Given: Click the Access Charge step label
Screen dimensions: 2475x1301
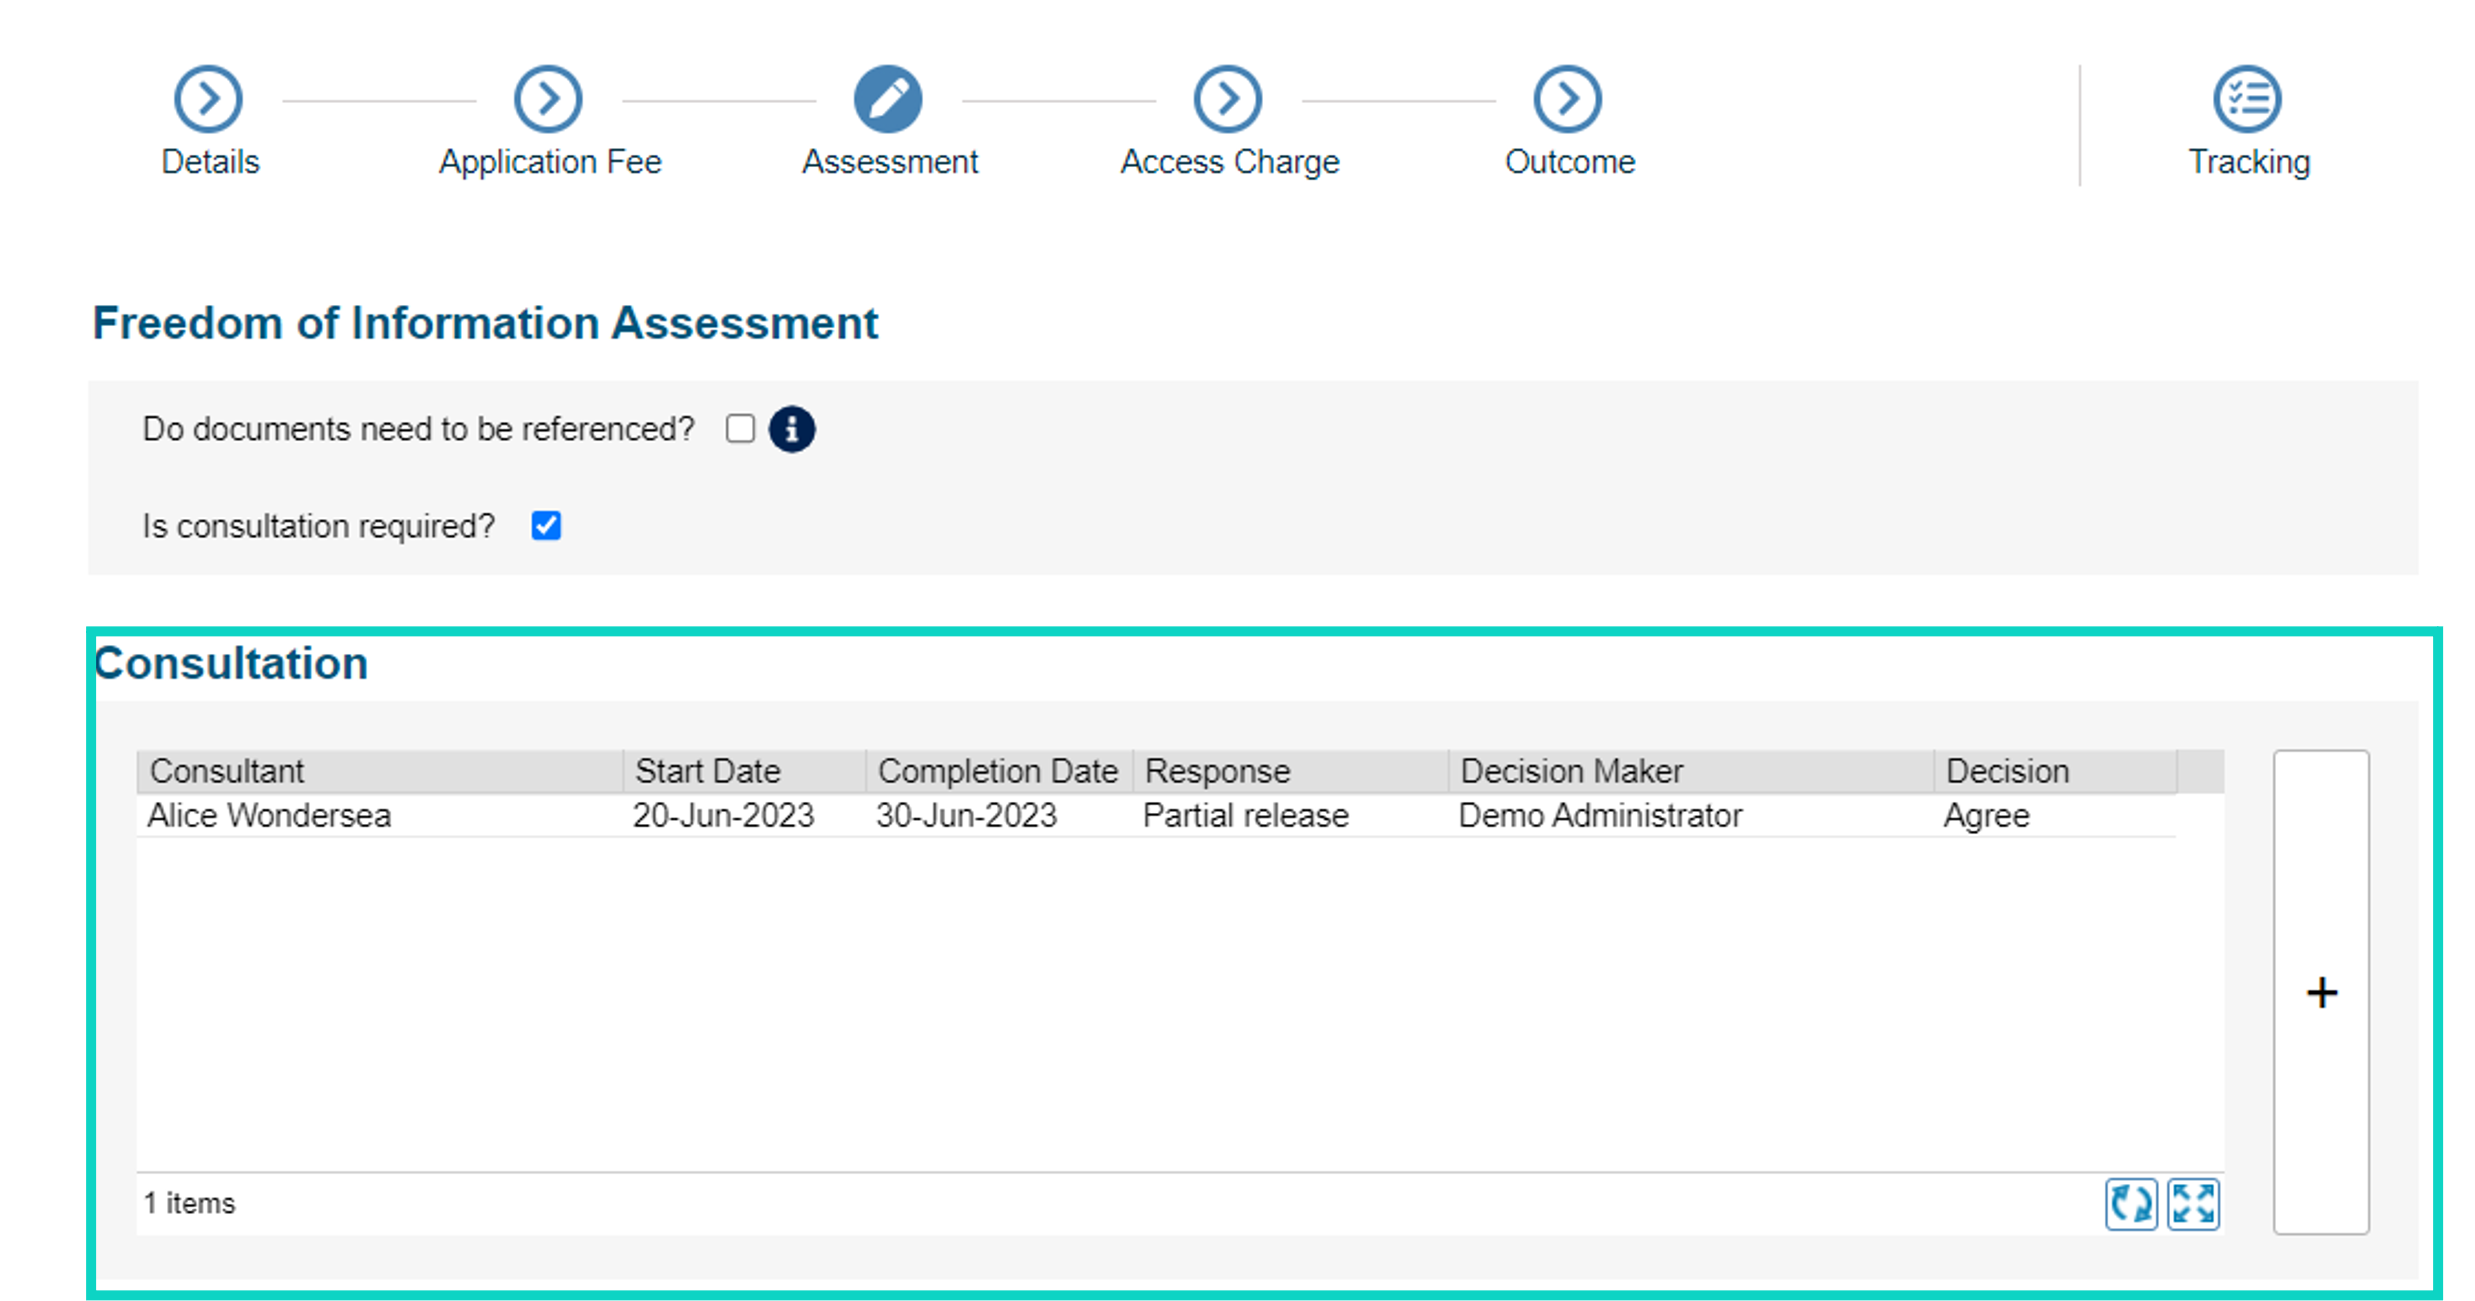Looking at the screenshot, I should pyautogui.click(x=1230, y=162).
